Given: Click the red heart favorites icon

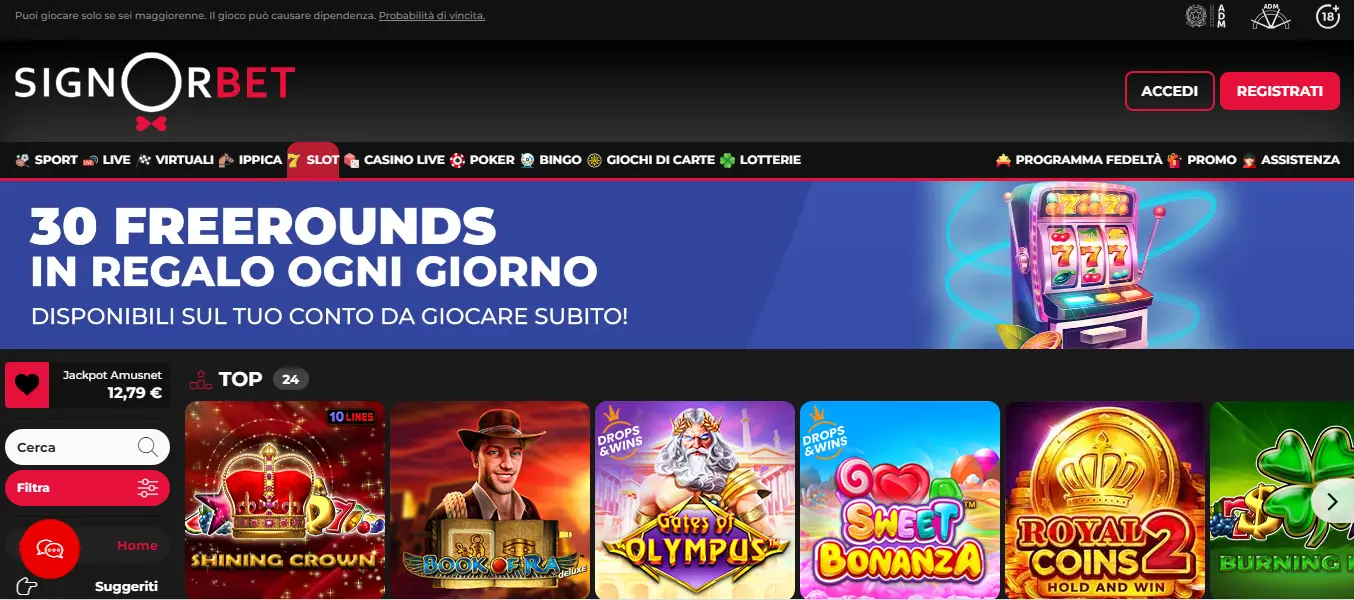Looking at the screenshot, I should click(27, 385).
